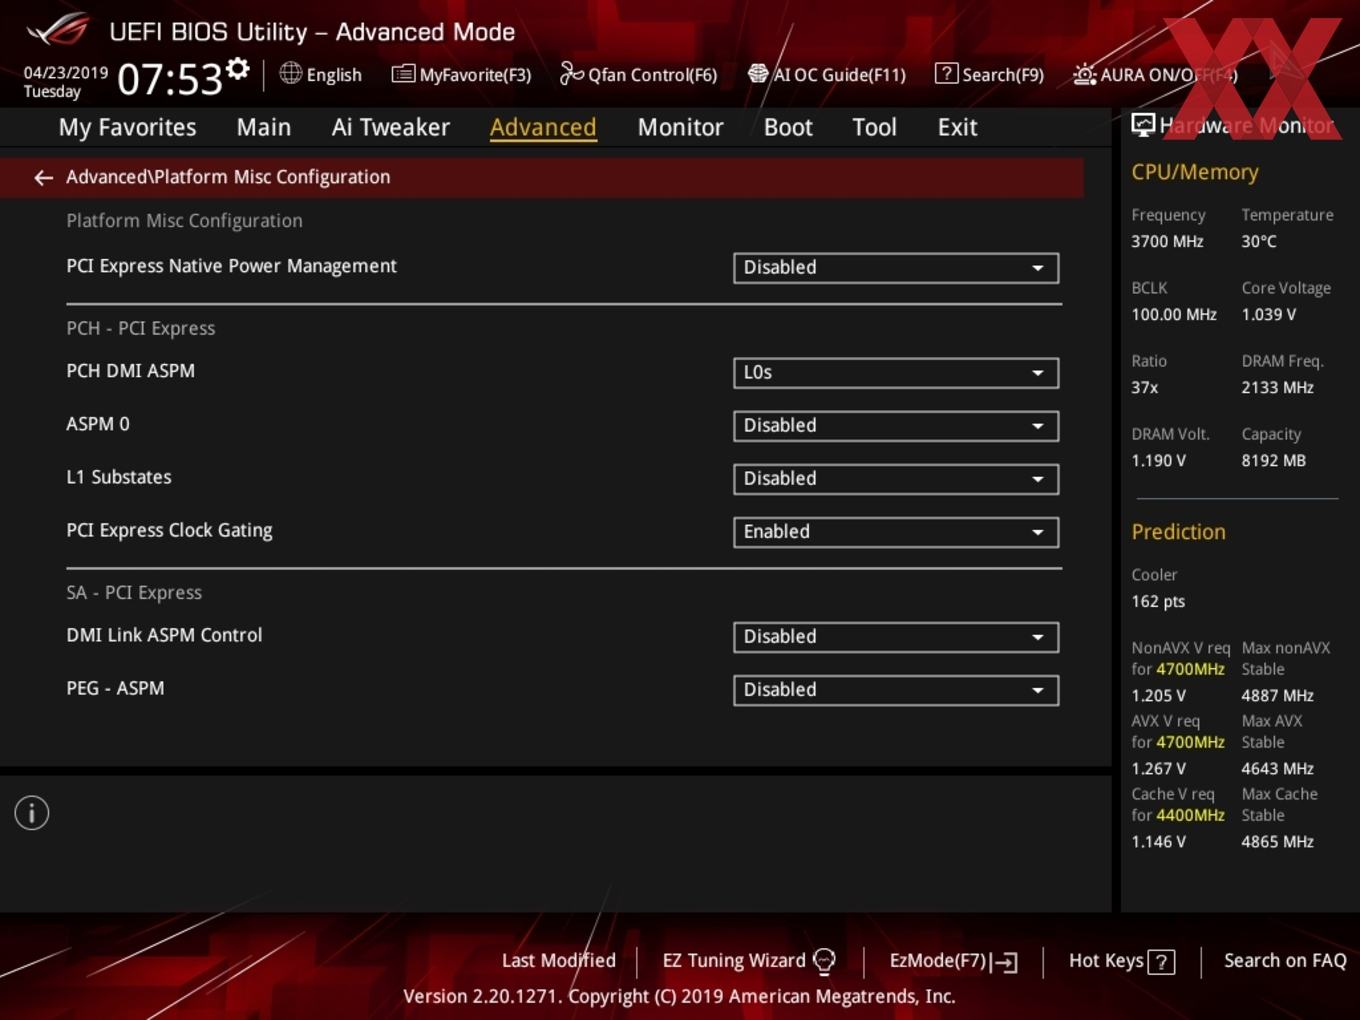Click the 162 pts cooler score
The width and height of the screenshot is (1360, 1020).
pos(1158,601)
